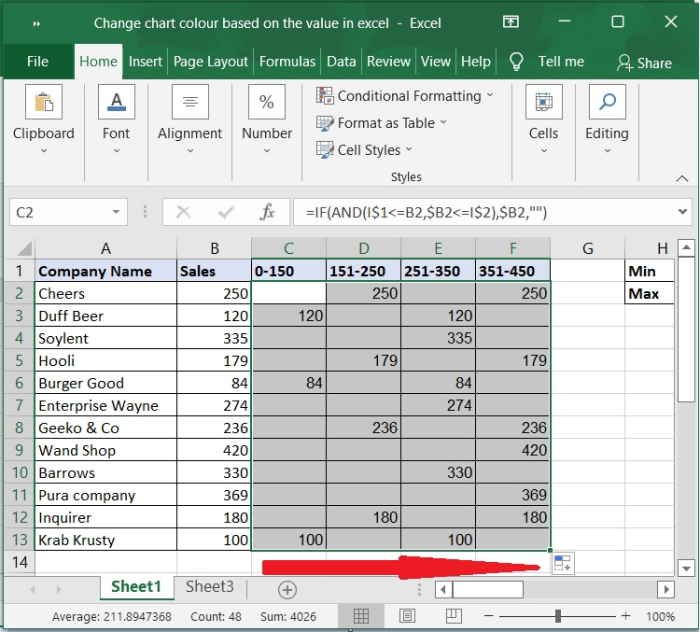Open the Cells group icon
700x632 pixels.
pos(543,103)
